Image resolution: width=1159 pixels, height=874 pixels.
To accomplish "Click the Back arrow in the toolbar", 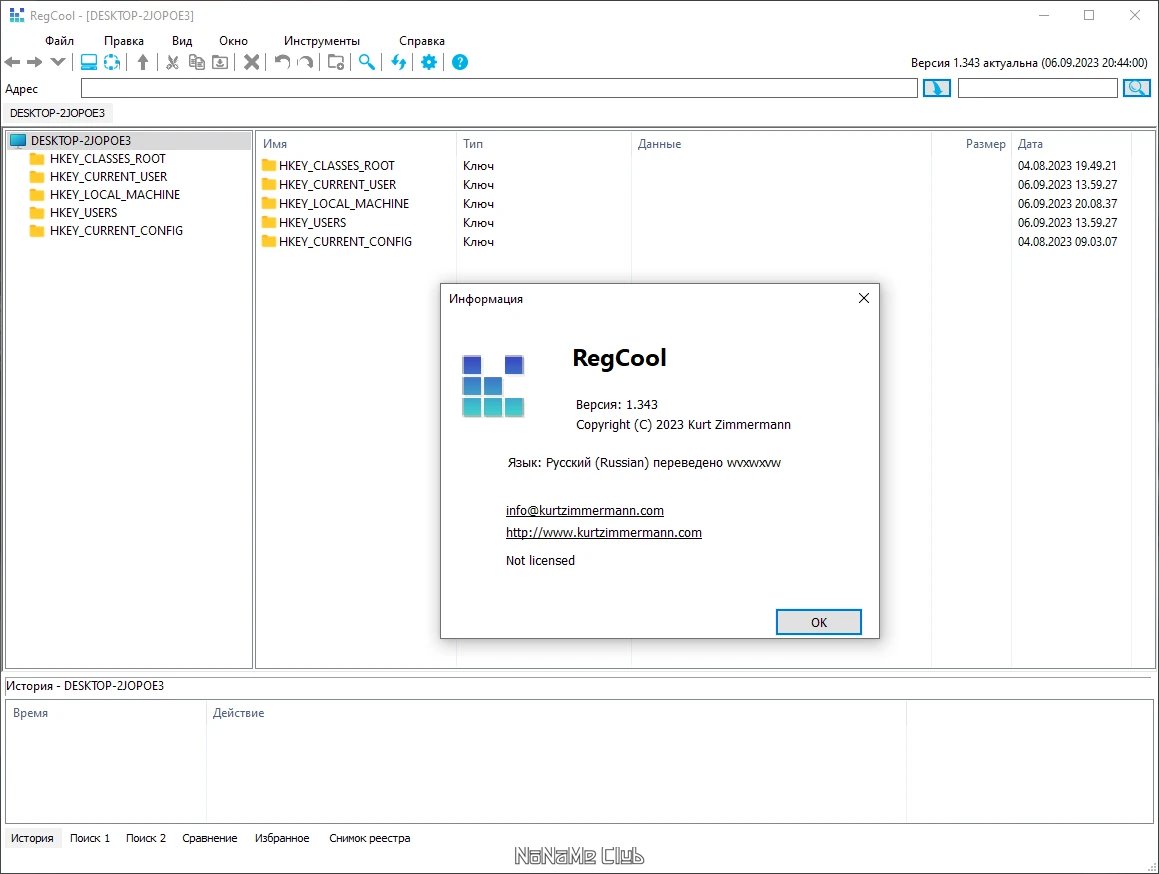I will pos(13,62).
